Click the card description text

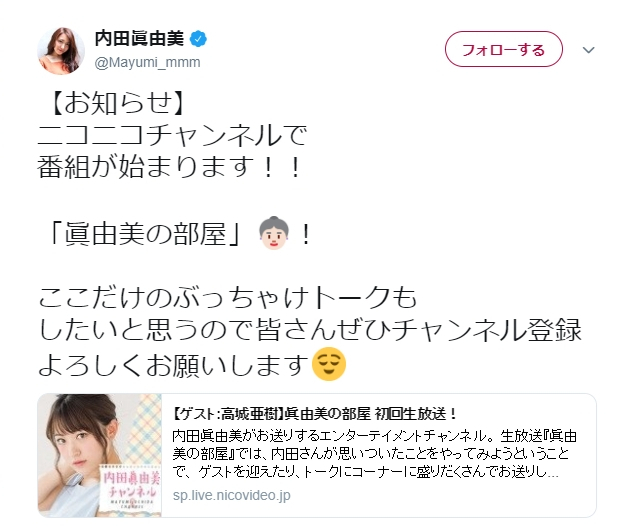pyautogui.click(x=374, y=454)
